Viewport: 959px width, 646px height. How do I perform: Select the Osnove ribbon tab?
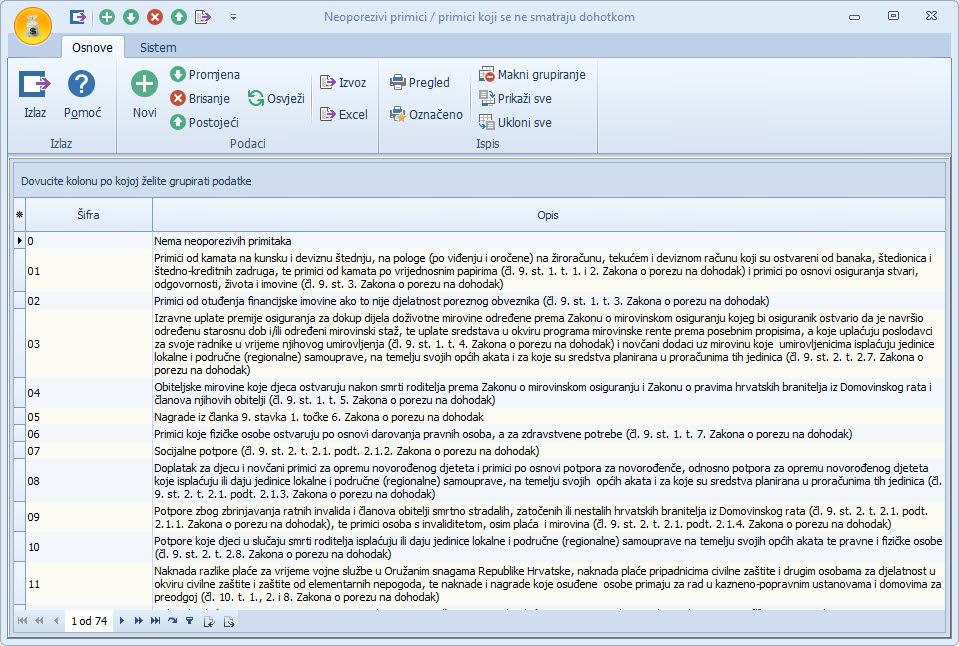[93, 47]
